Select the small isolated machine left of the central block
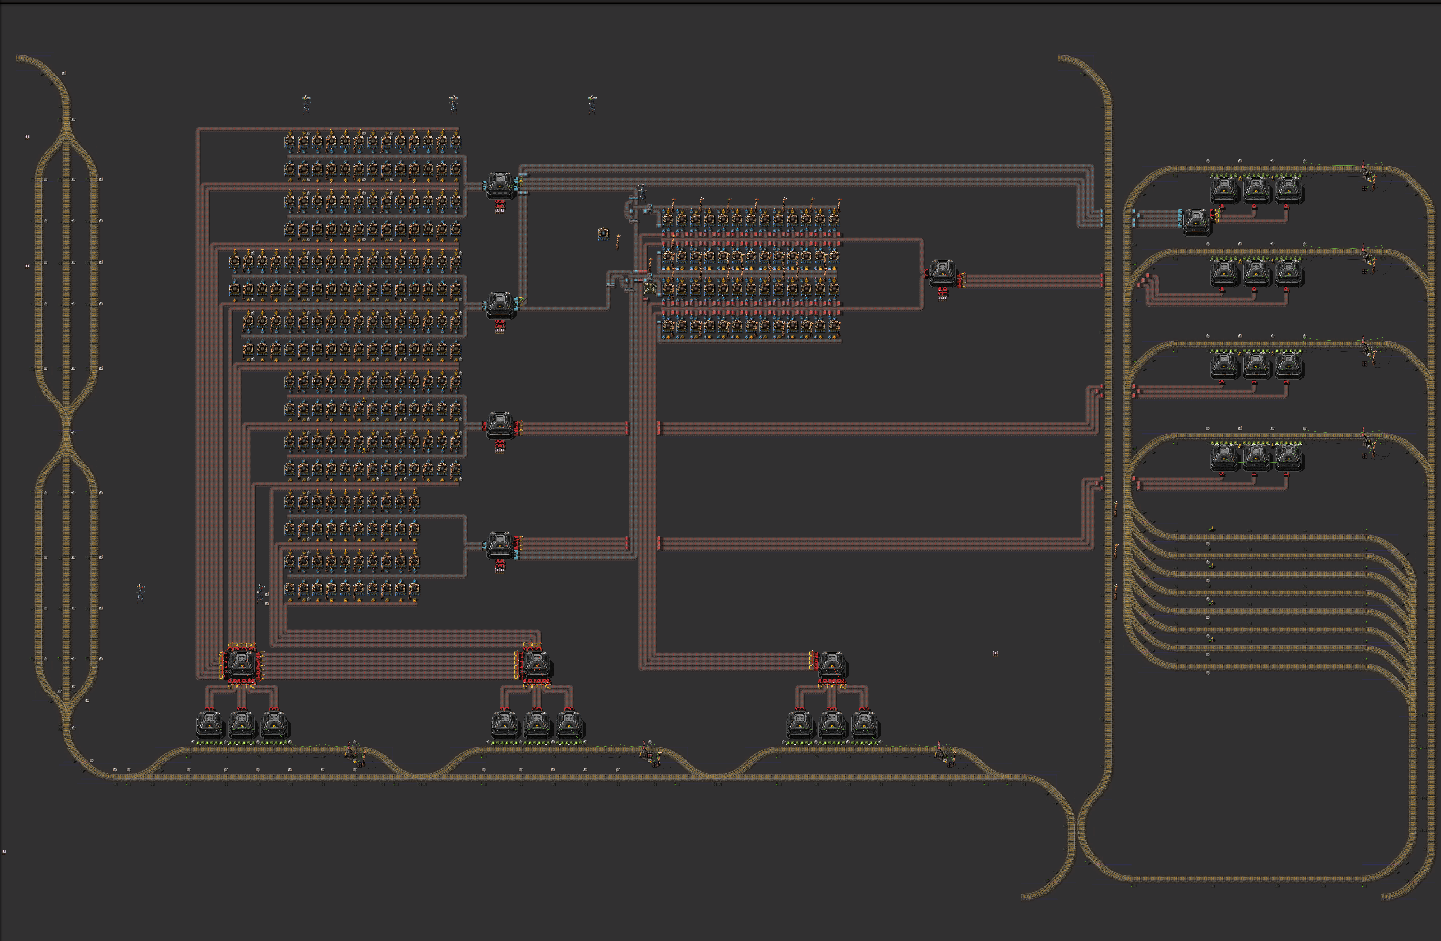1441x941 pixels. click(x=603, y=234)
